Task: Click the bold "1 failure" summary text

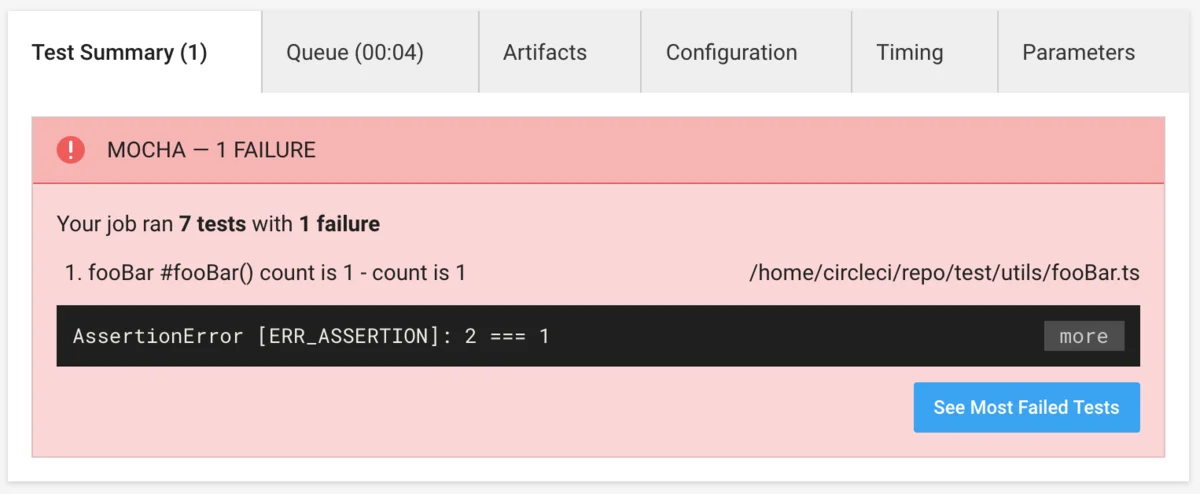Action: [339, 224]
